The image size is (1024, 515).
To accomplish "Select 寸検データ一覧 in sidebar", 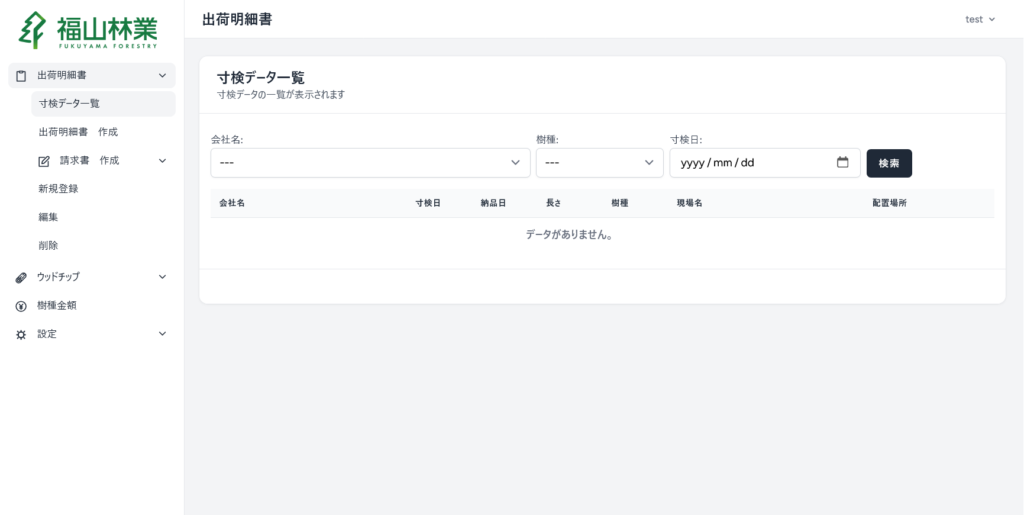I will [103, 104].
